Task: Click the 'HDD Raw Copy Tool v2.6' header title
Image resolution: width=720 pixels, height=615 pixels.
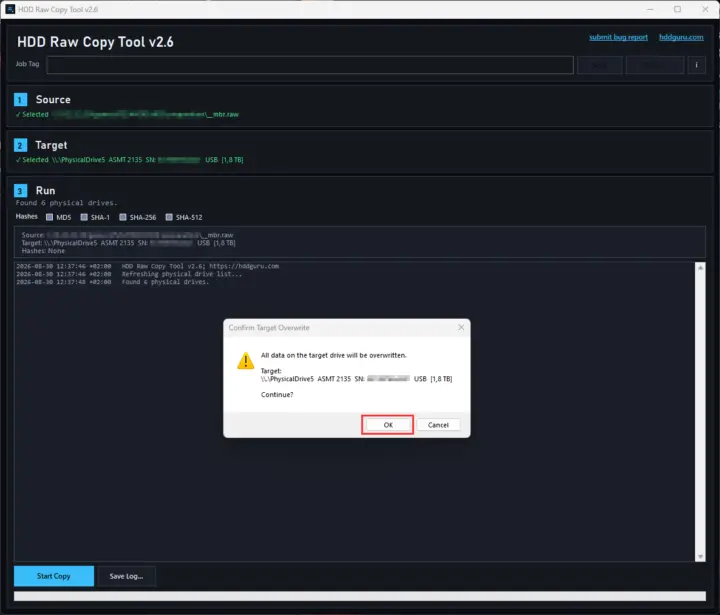Action: click(96, 42)
